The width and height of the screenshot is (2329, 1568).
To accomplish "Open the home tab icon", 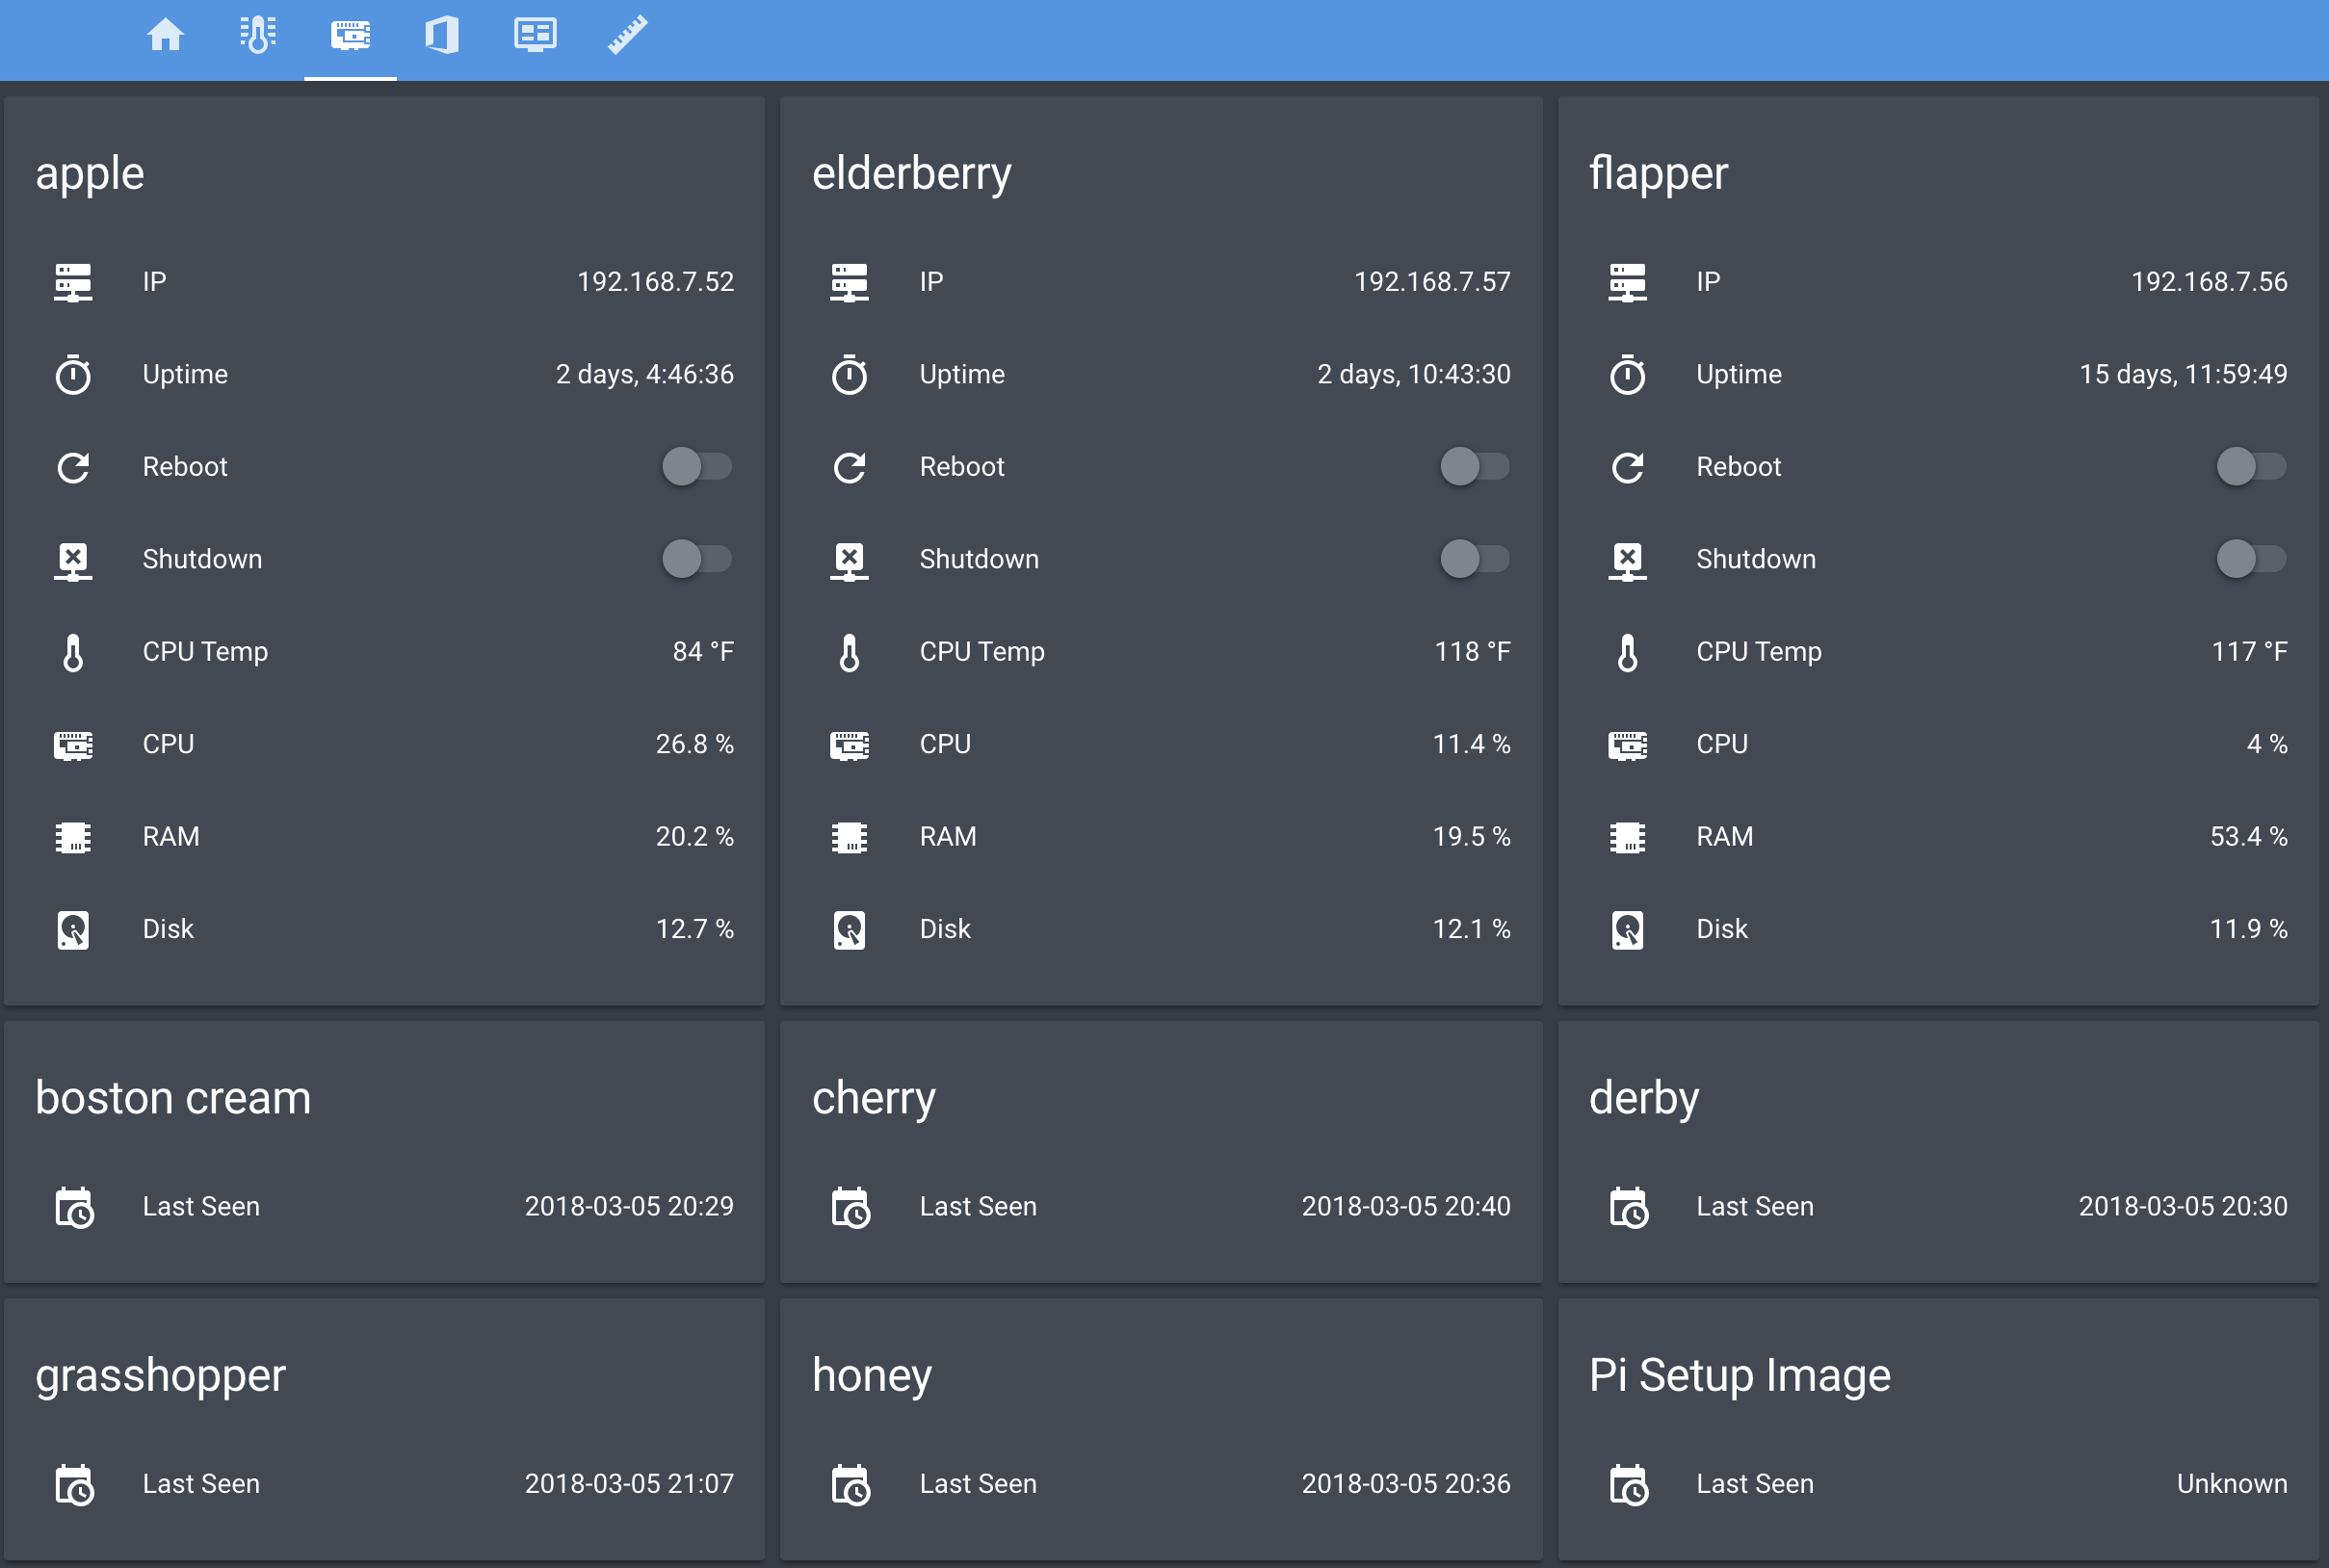I will pyautogui.click(x=165, y=35).
